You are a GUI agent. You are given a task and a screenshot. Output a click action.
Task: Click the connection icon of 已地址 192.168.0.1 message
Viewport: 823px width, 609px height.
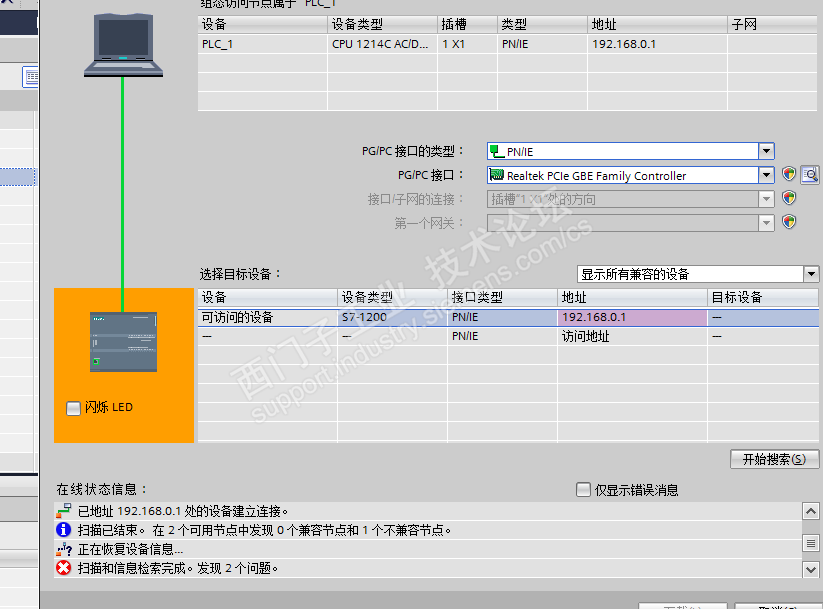tap(64, 511)
